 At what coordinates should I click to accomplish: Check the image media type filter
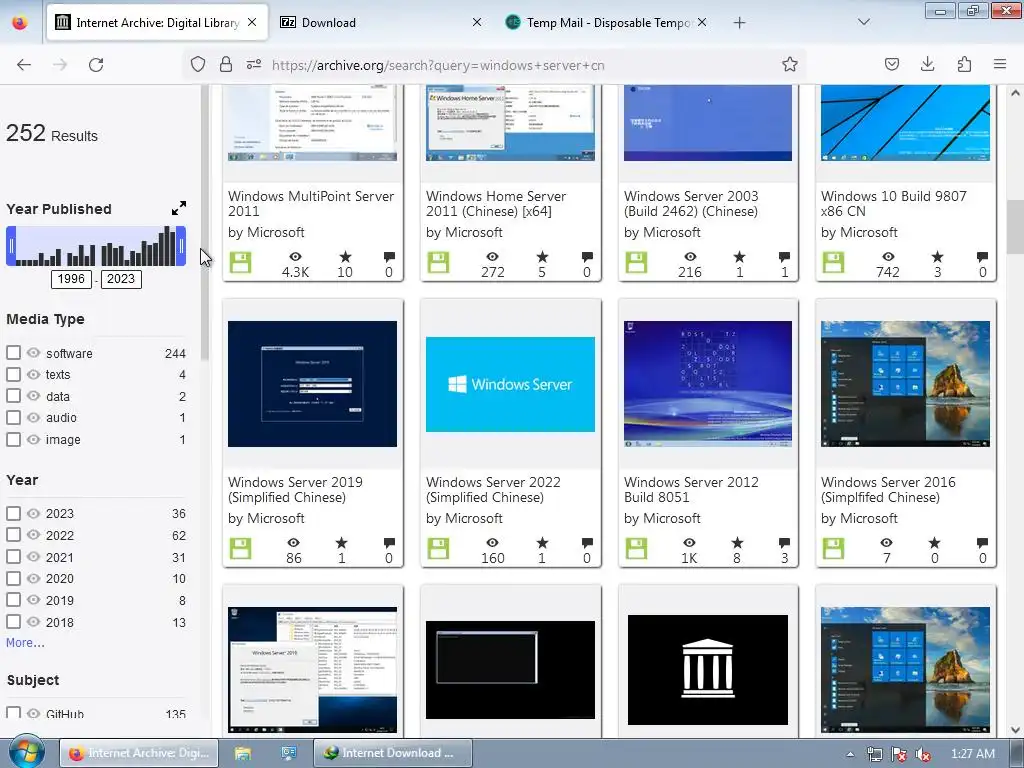point(13,439)
